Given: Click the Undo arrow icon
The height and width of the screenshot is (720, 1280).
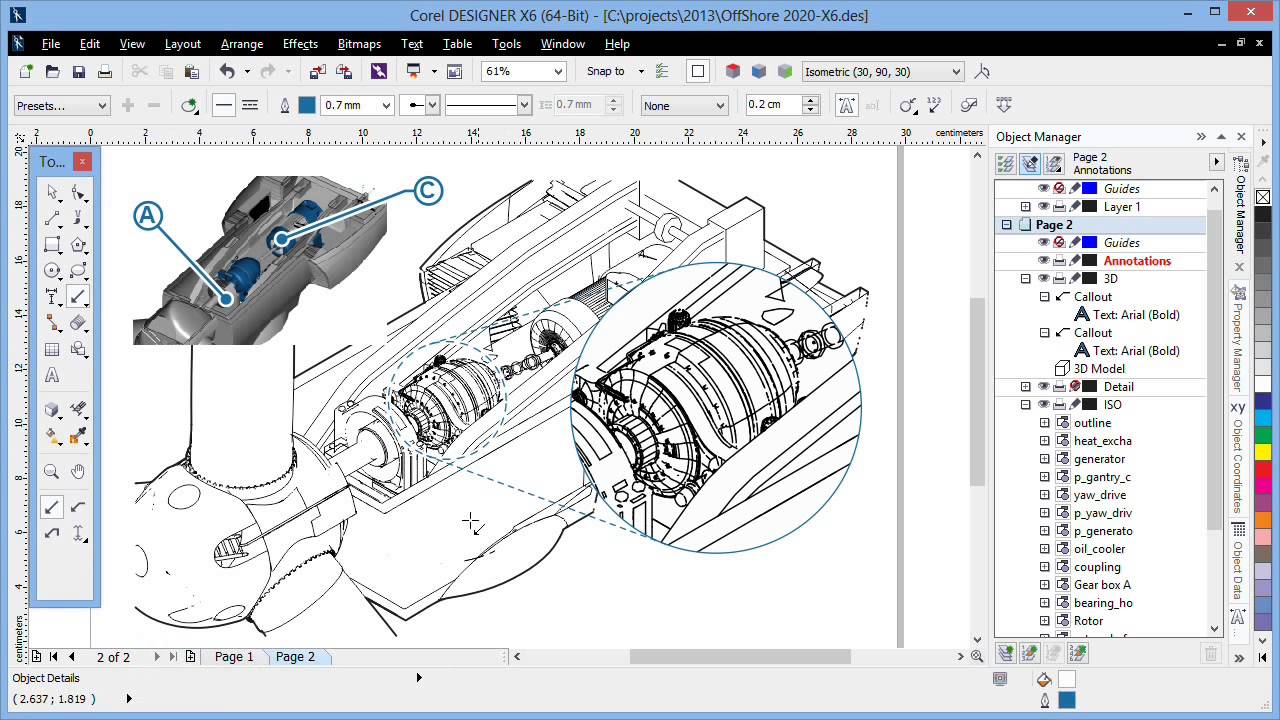Looking at the screenshot, I should 227,71.
